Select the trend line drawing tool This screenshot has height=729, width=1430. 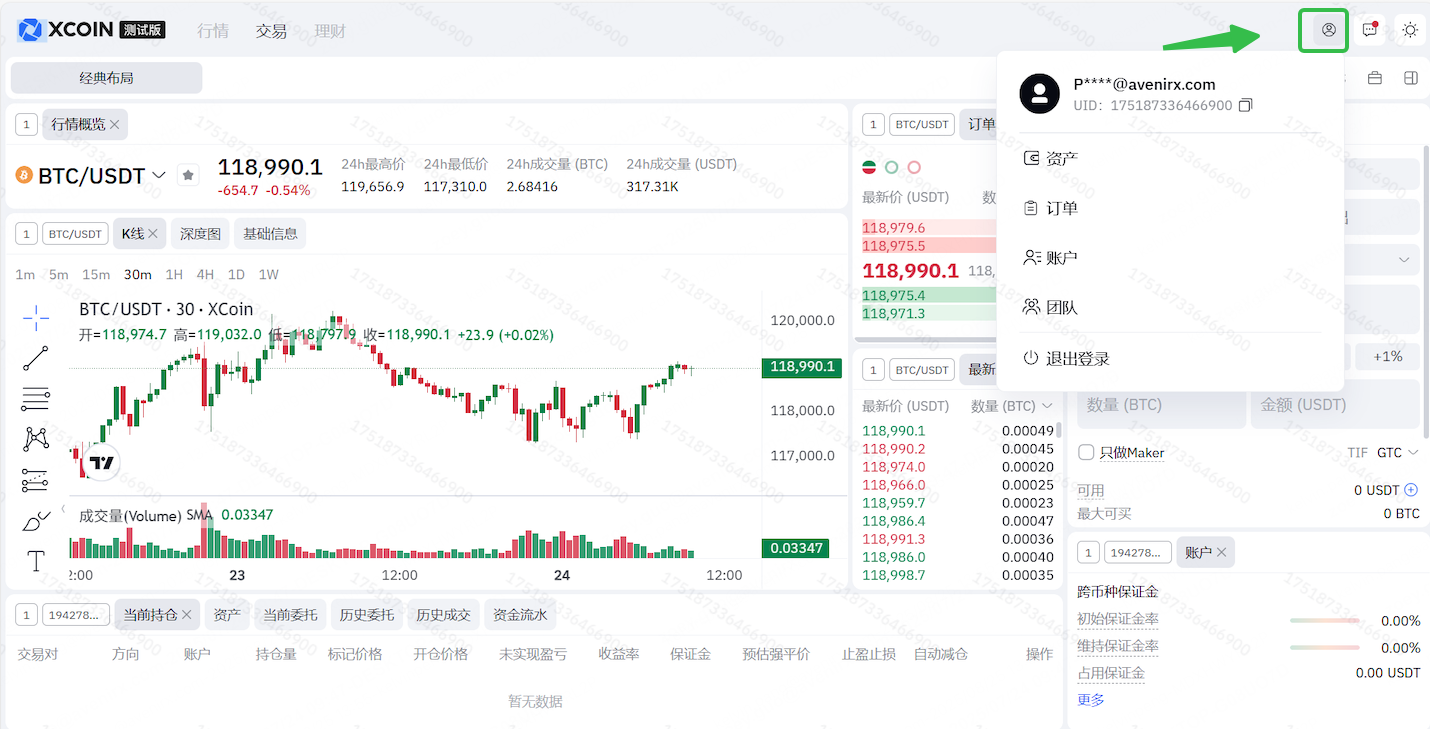[36, 358]
